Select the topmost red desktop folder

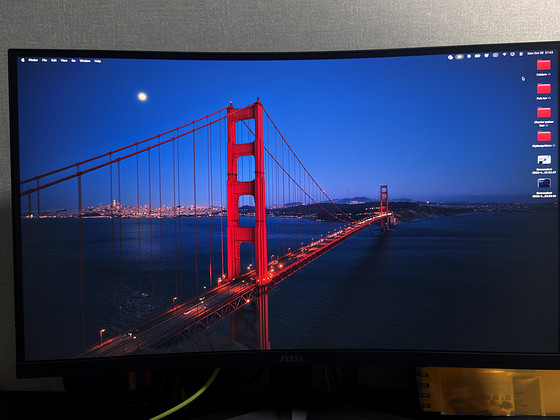[544, 65]
